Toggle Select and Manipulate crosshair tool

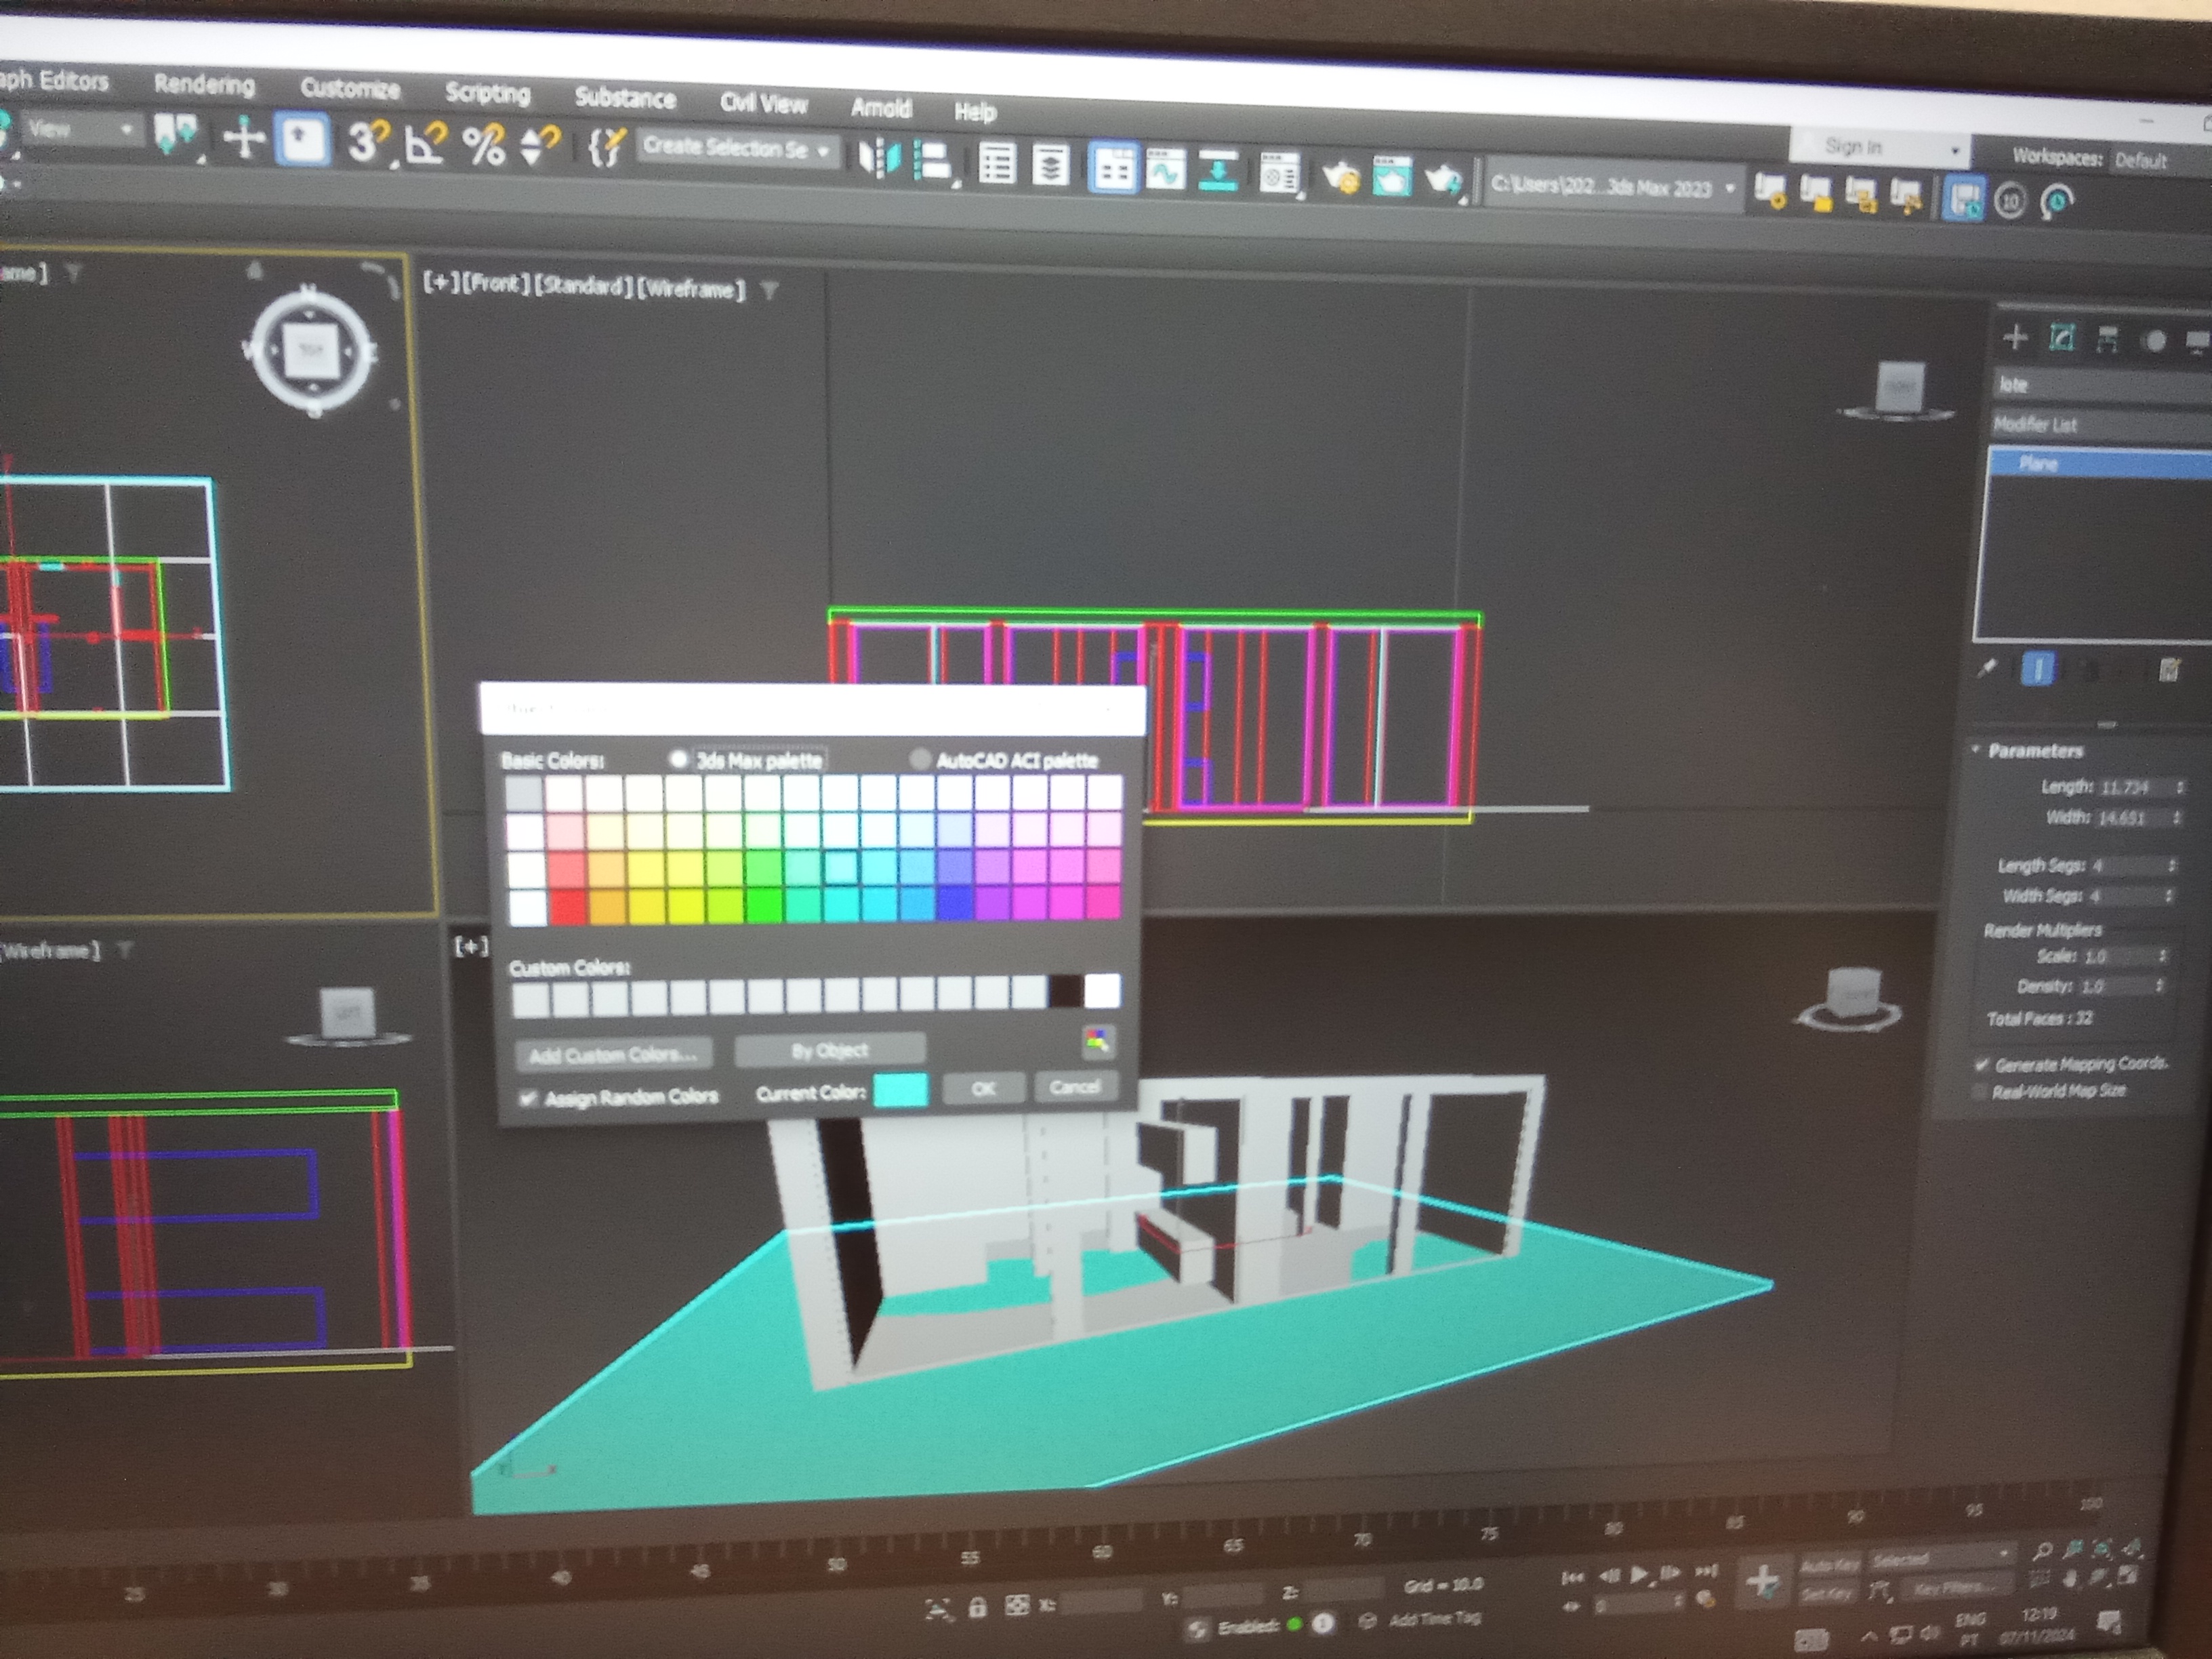point(243,139)
